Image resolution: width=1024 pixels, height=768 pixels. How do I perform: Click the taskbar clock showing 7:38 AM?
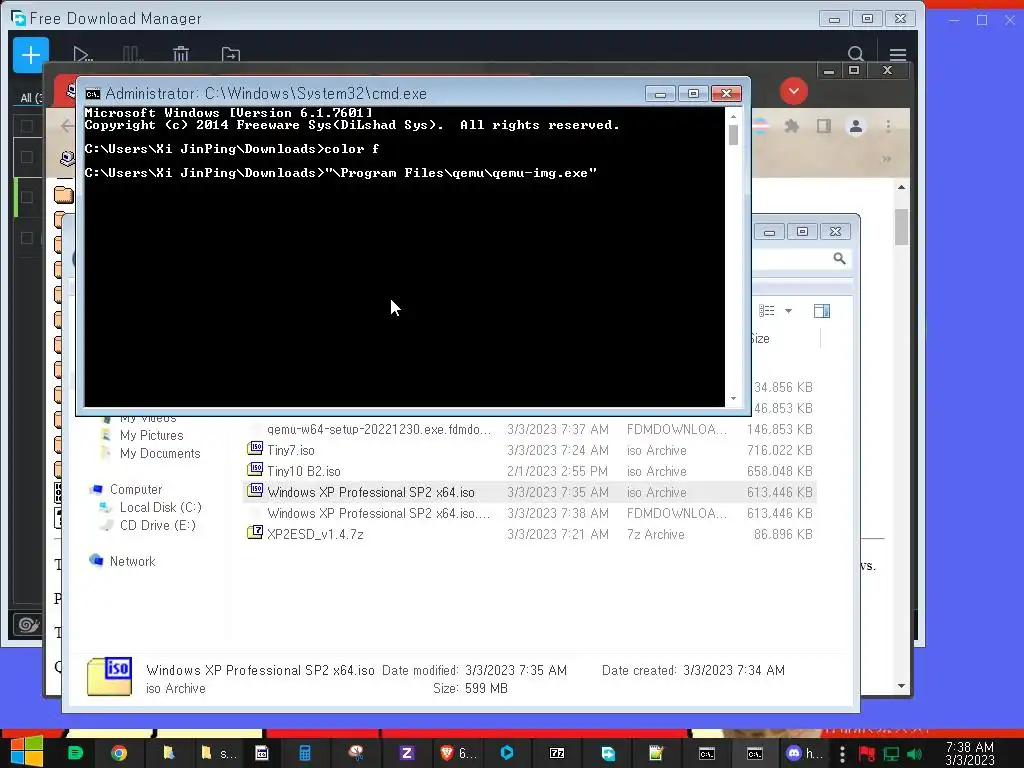(x=970, y=754)
